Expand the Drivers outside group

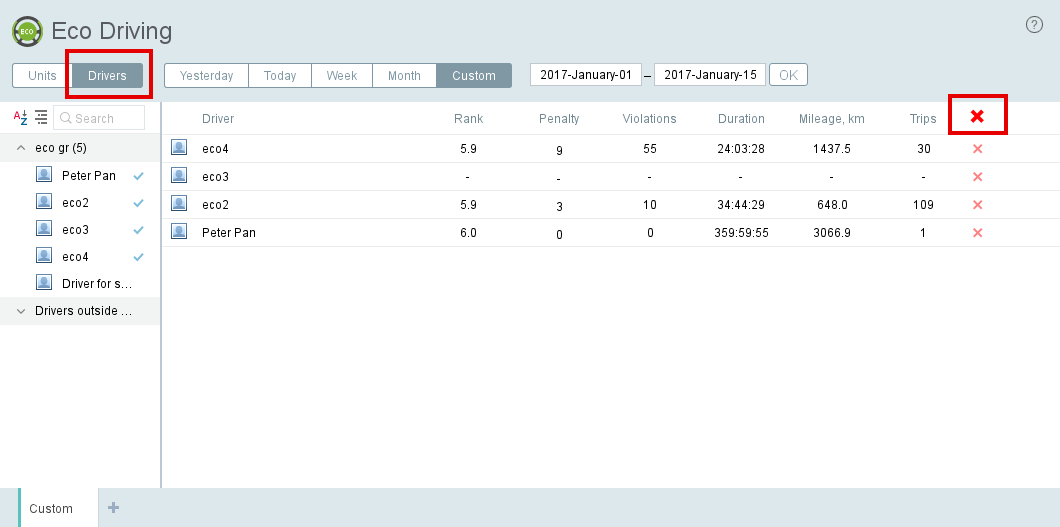point(22,311)
